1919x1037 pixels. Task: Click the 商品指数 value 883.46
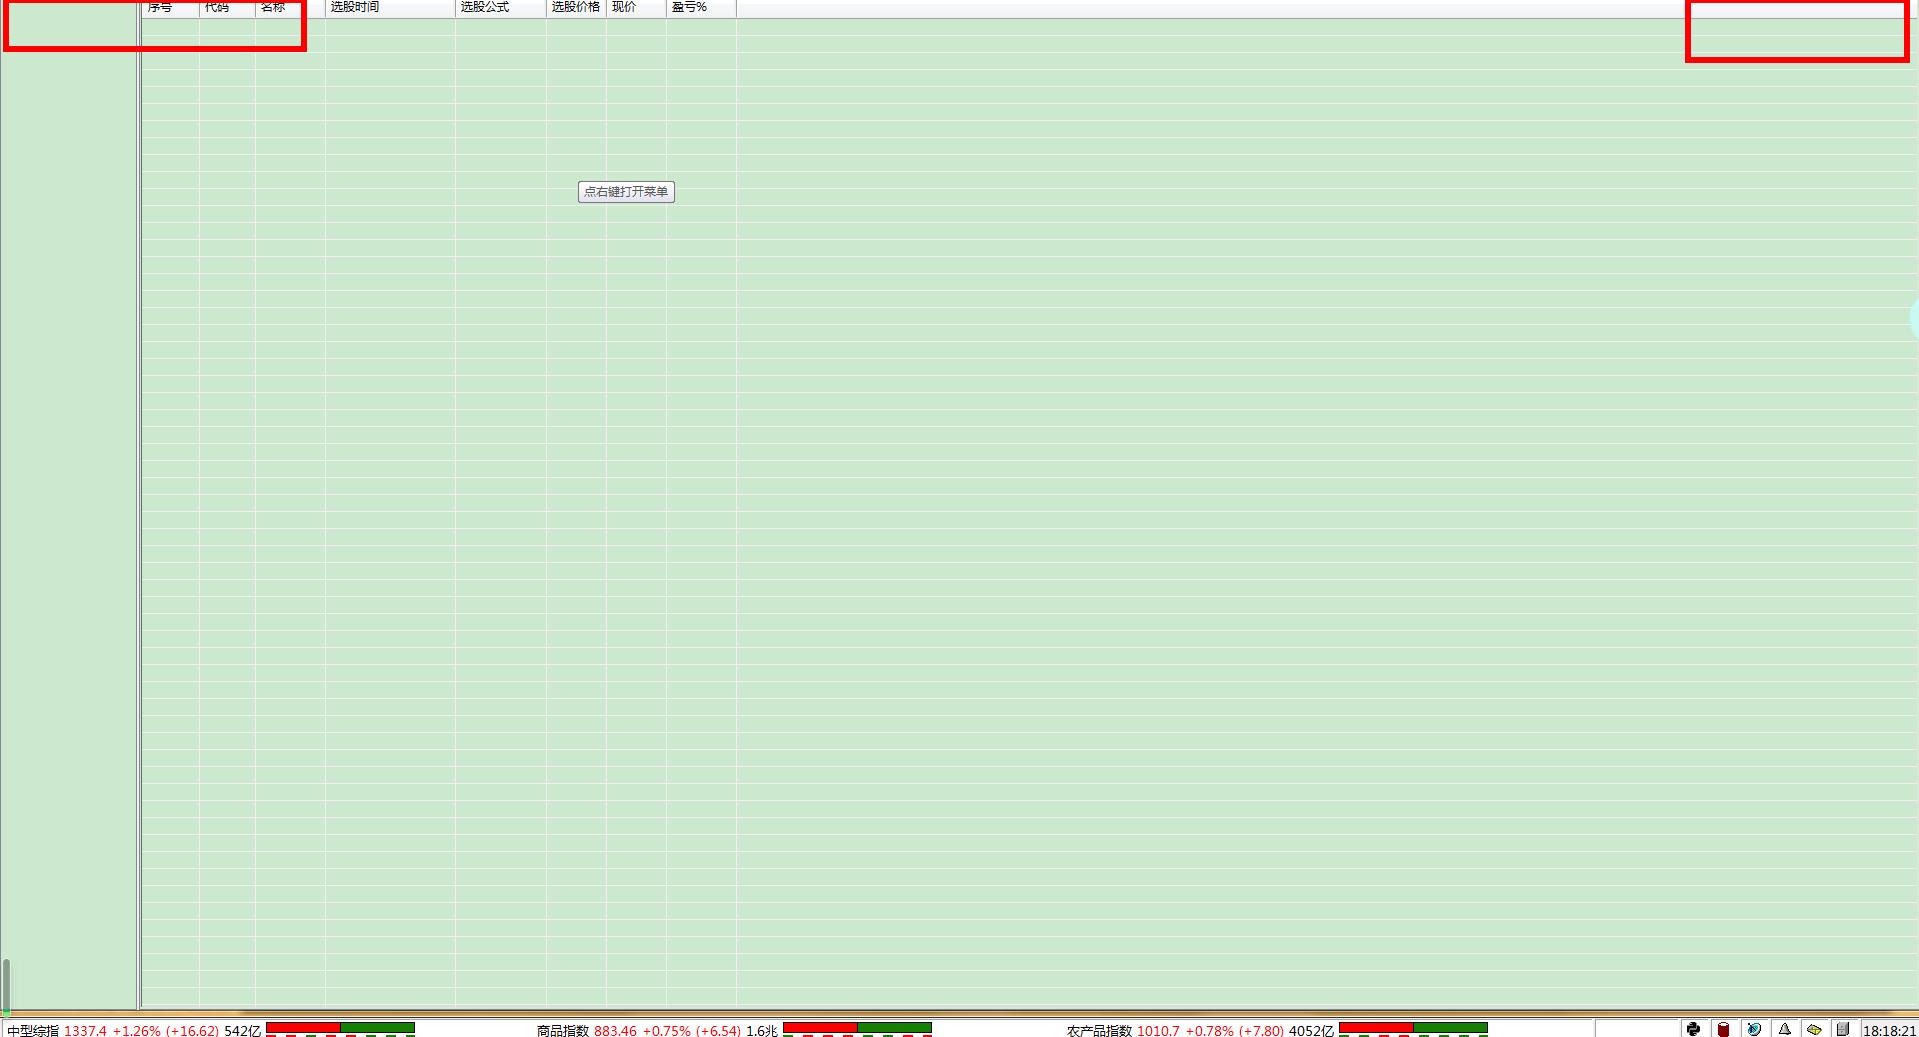pos(615,1030)
